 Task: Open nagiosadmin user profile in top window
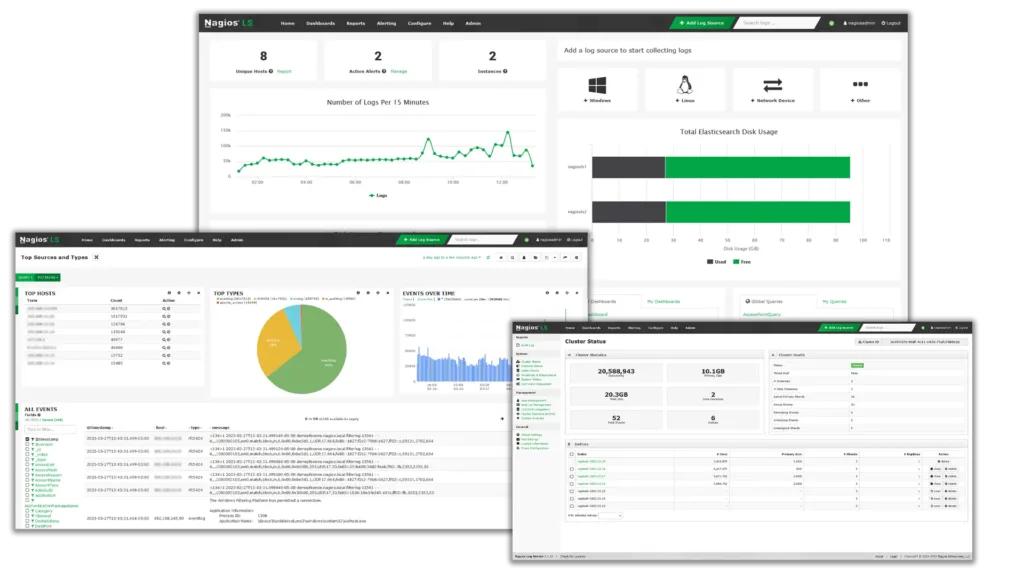859,23
